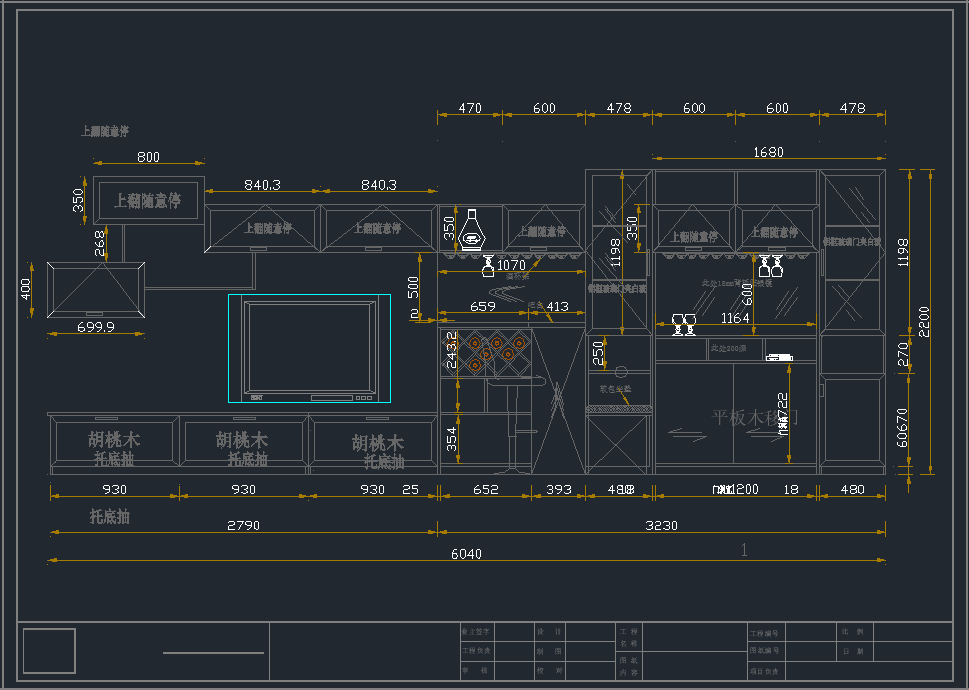
Task: Click the 平板木移门 sliding door label
Action: pos(754,418)
